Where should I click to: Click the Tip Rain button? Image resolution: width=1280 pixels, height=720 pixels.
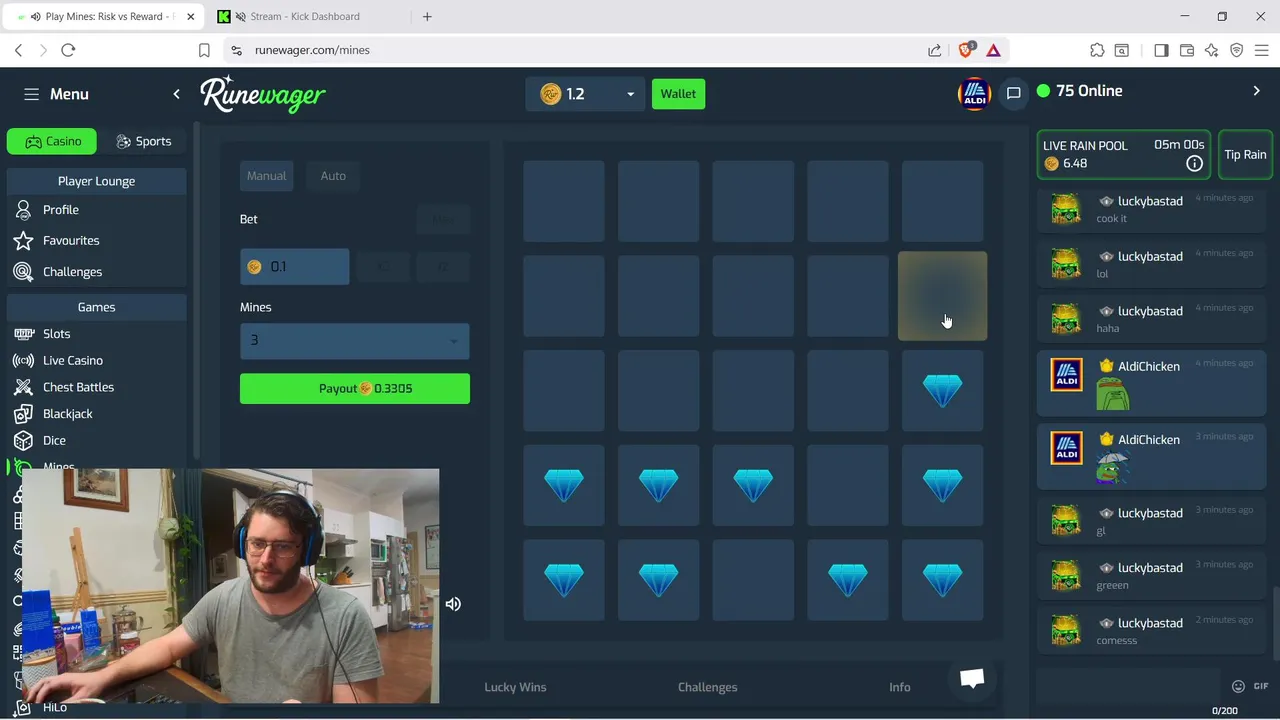(1245, 155)
